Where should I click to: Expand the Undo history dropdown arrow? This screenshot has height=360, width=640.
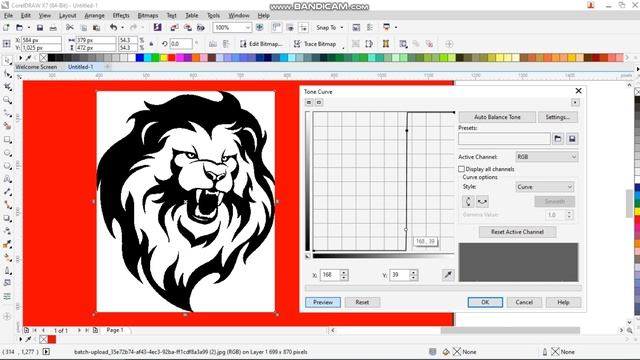tap(122, 27)
